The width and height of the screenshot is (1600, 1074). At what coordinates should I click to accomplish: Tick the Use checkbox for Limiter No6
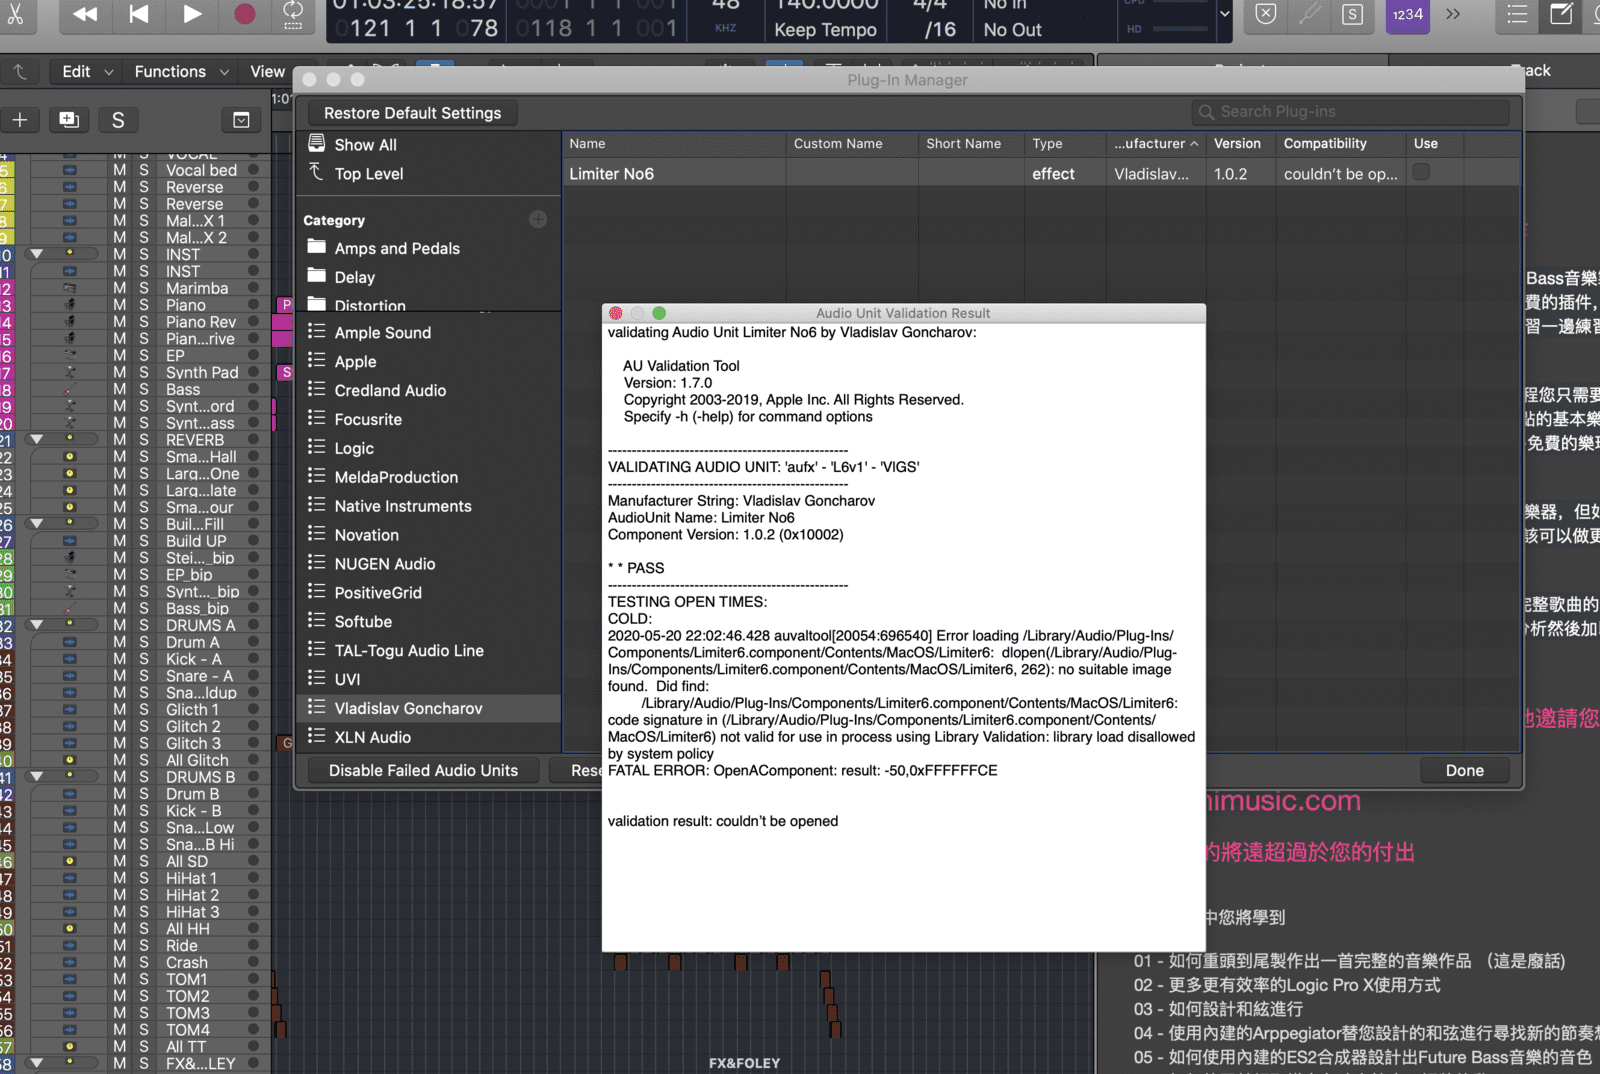point(1421,172)
